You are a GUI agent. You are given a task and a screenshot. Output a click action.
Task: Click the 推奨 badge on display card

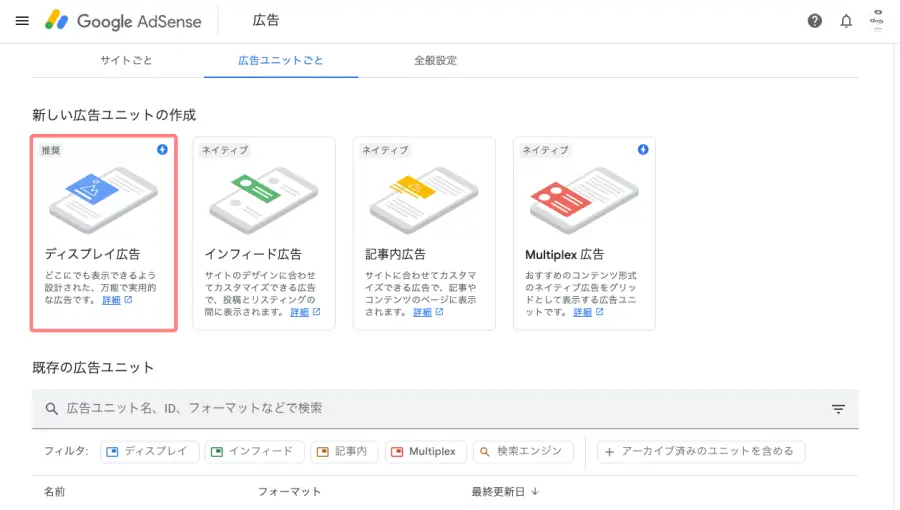click(51, 150)
